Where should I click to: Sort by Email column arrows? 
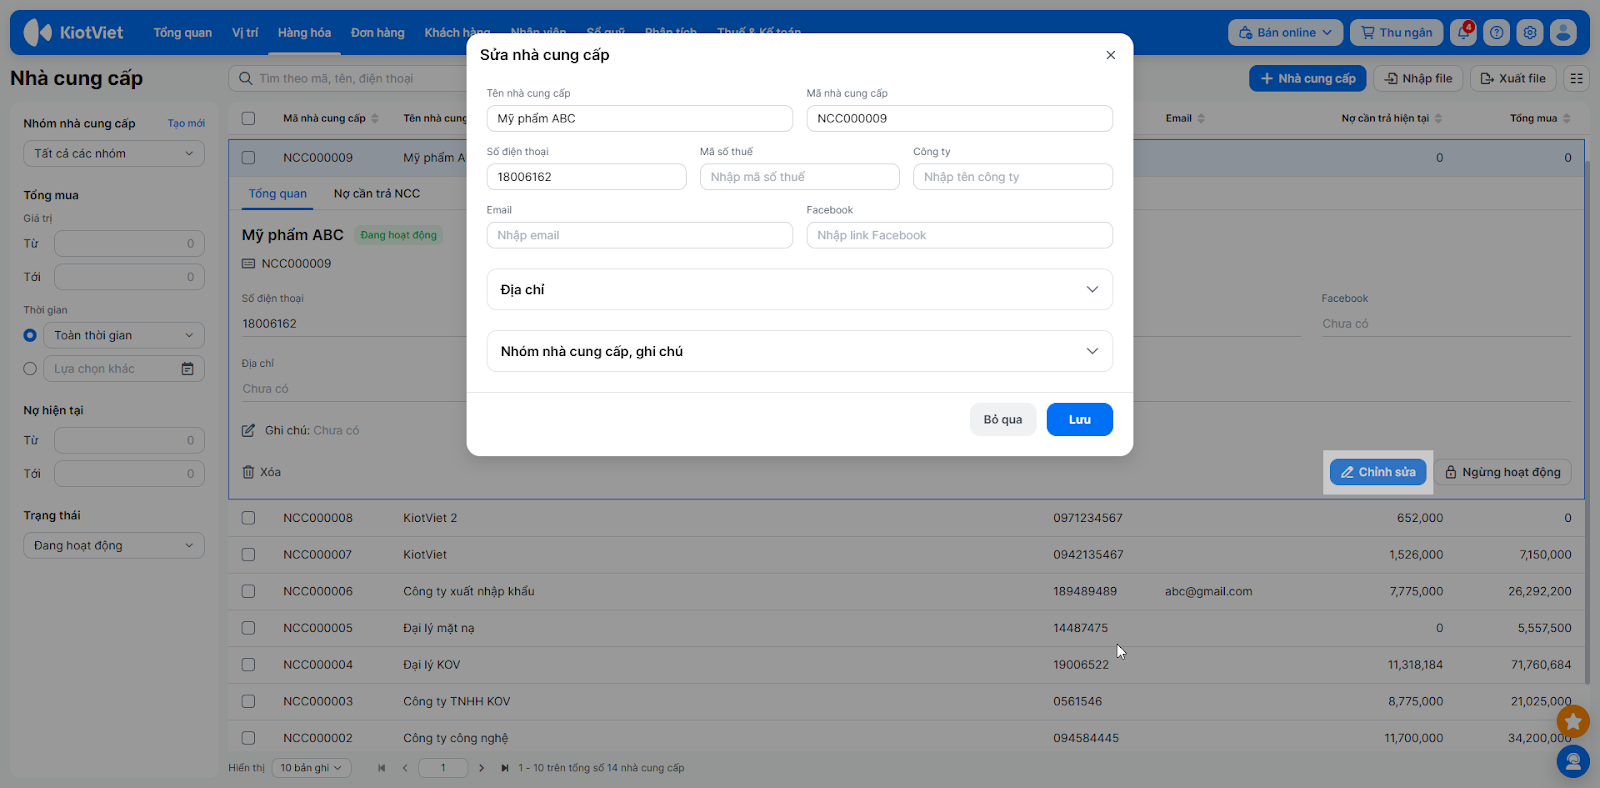(1201, 118)
